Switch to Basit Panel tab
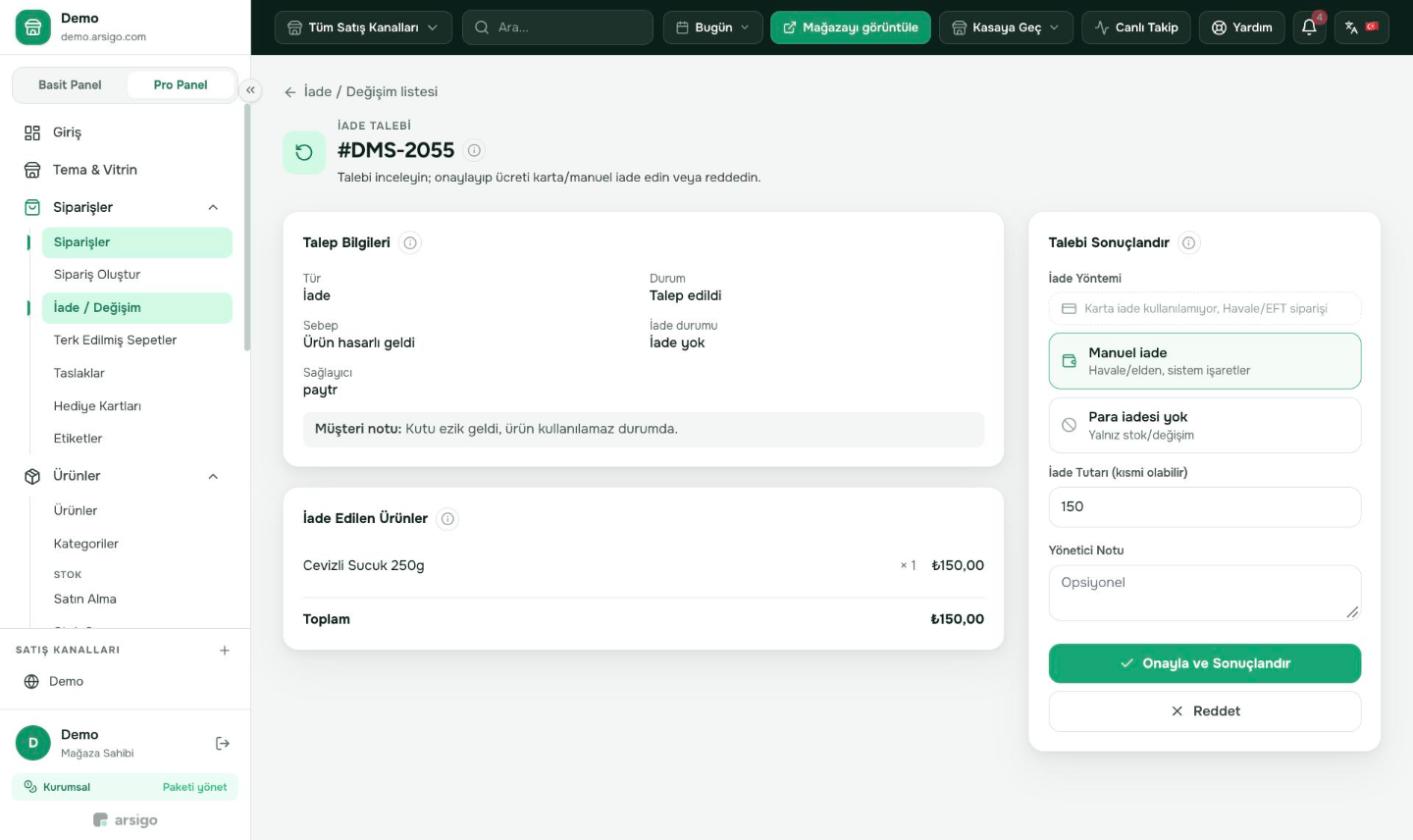 coord(70,85)
